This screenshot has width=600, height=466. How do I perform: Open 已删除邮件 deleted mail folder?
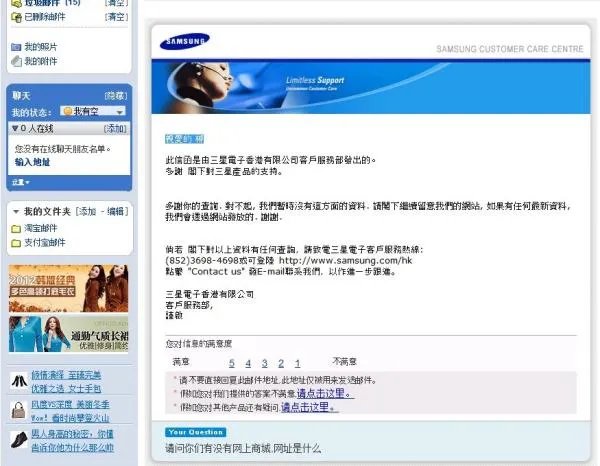[x=45, y=17]
